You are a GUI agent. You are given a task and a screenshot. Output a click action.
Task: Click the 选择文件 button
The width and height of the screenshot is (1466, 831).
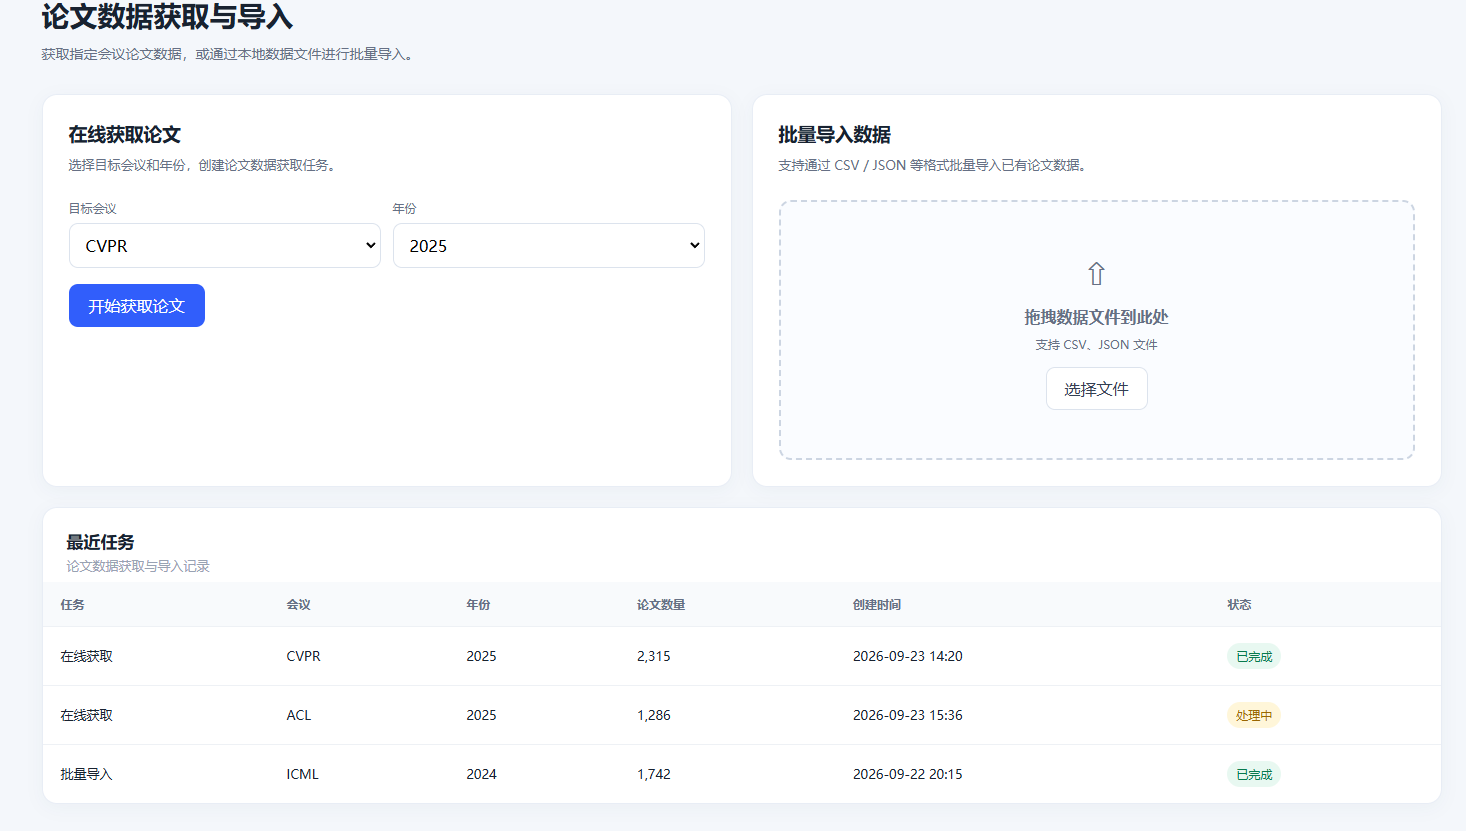point(1096,389)
